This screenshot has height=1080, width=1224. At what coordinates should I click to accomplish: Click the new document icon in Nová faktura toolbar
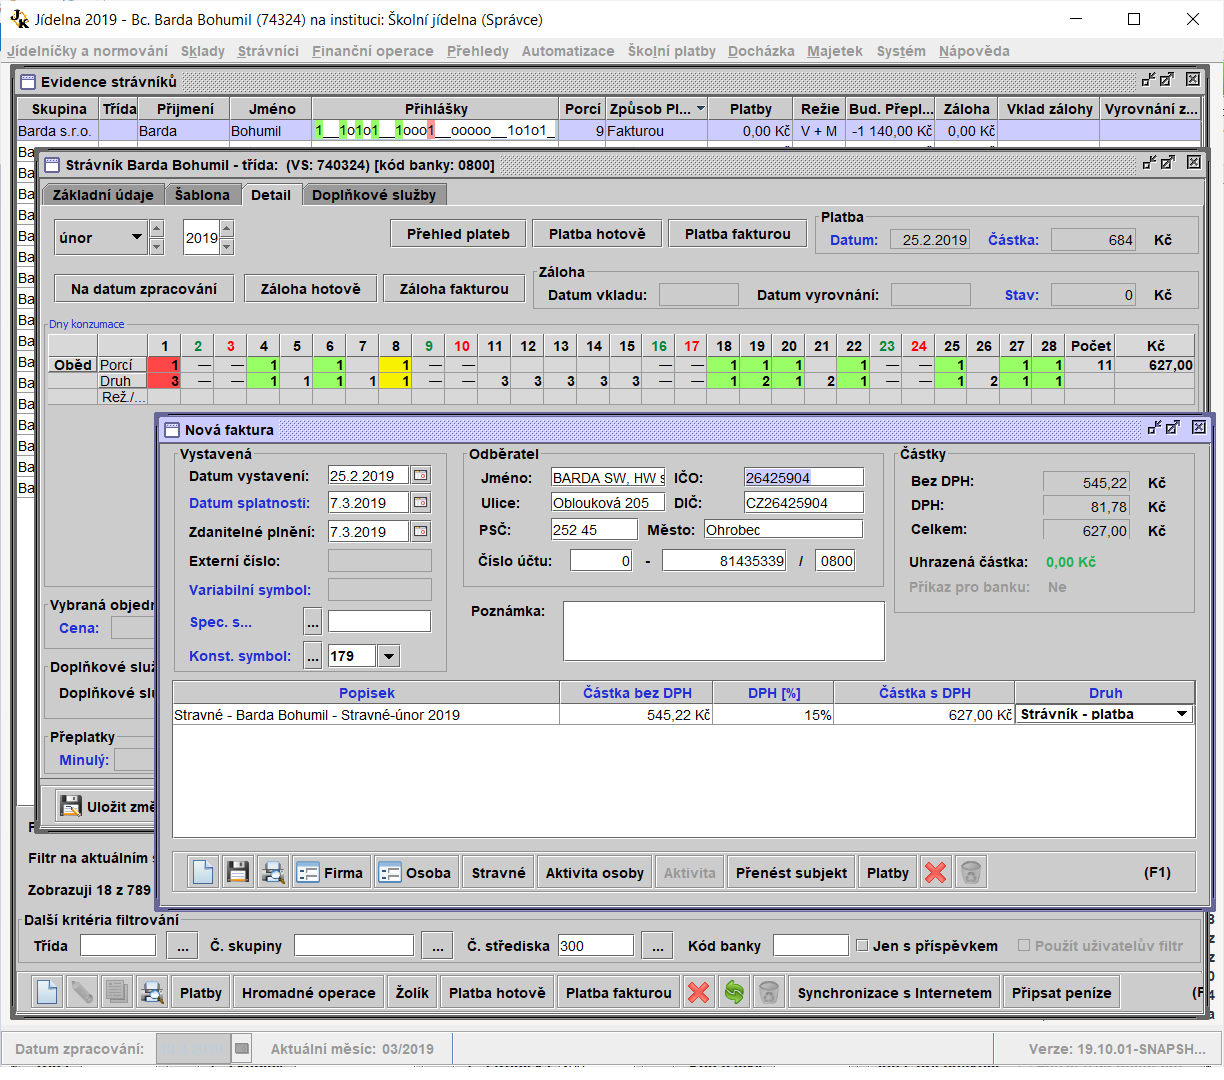203,872
